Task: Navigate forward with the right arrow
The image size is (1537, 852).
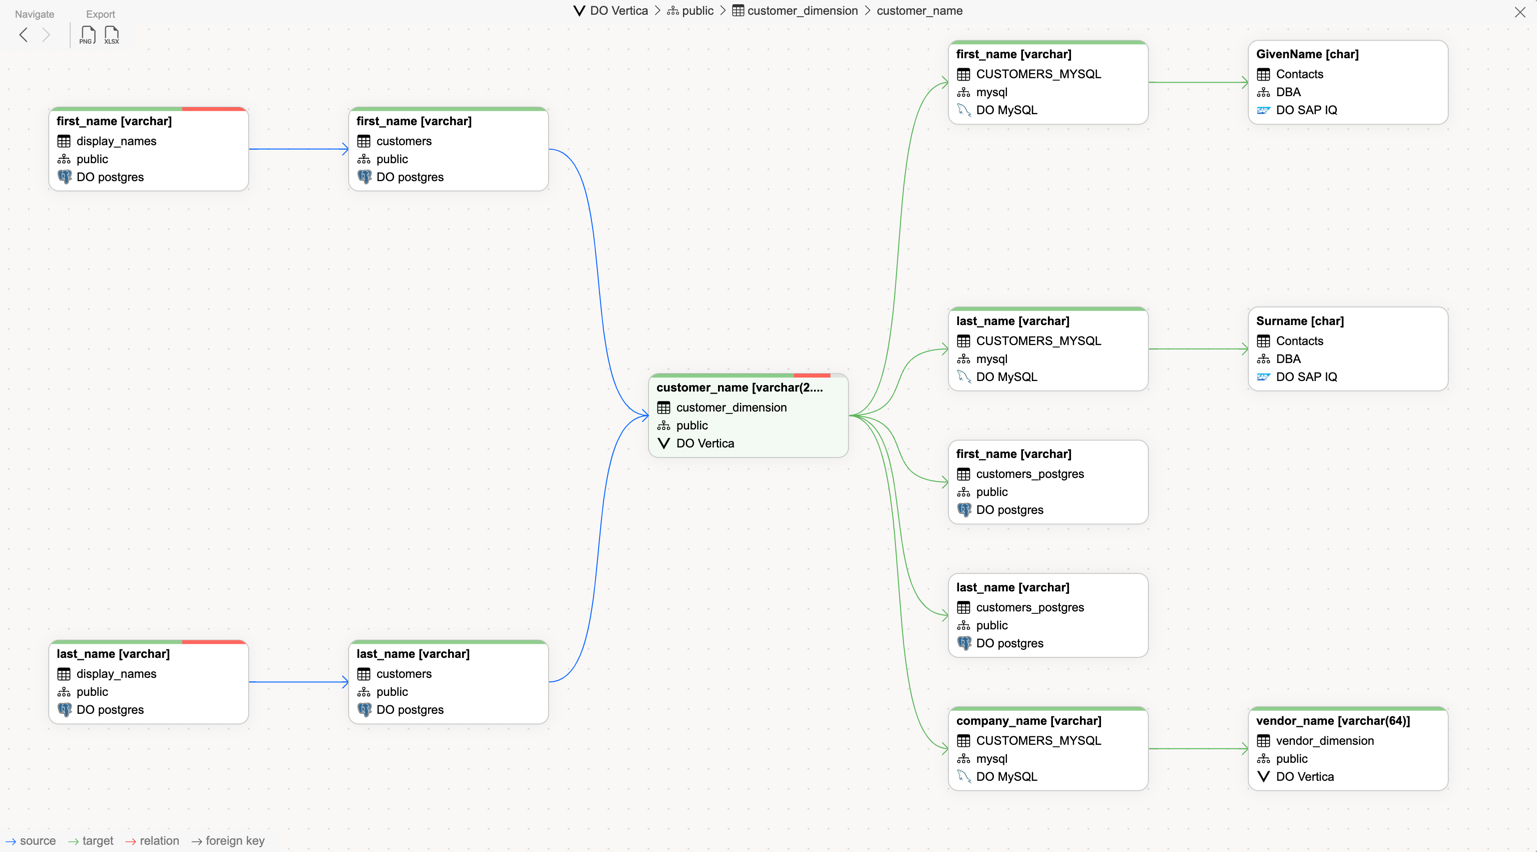Action: 46,35
